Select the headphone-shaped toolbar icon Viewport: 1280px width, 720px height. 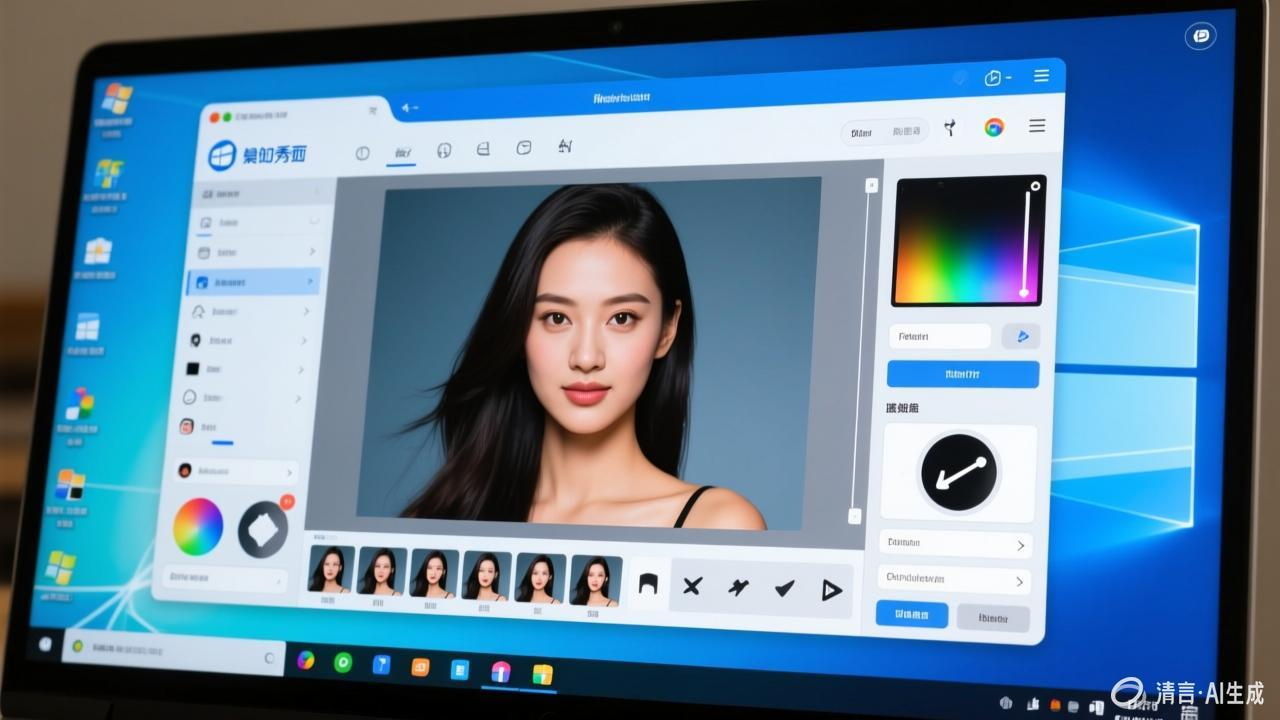coord(444,150)
